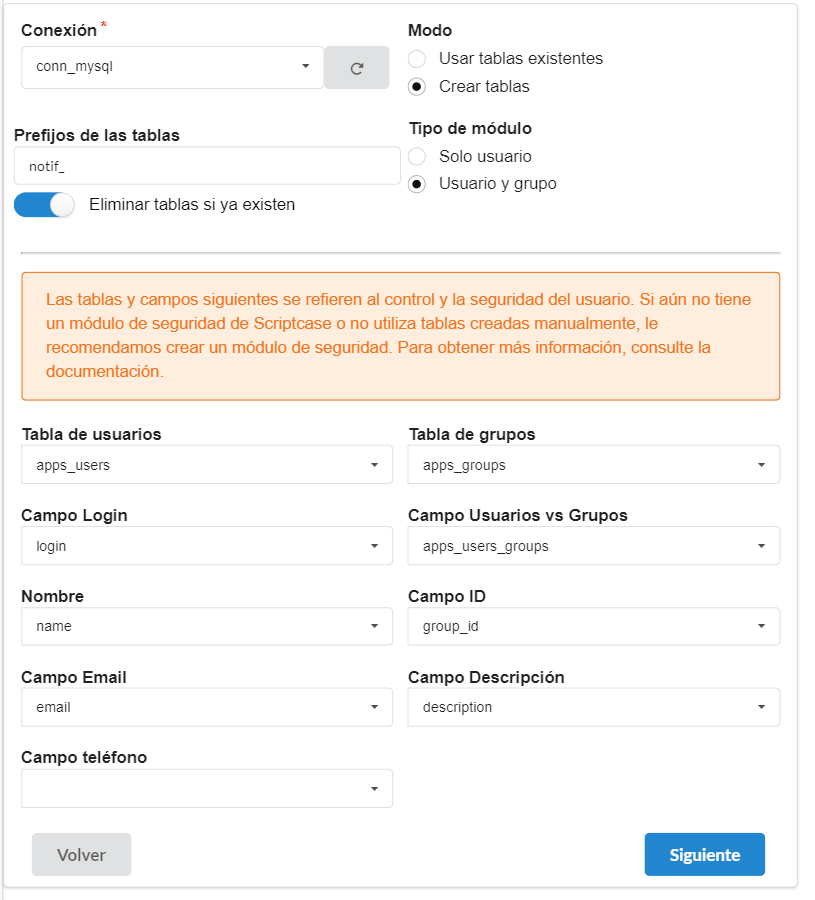Disable the Eliminar tablas si ya existen toggle
Viewport: 815px width, 900px height.
(x=44, y=204)
